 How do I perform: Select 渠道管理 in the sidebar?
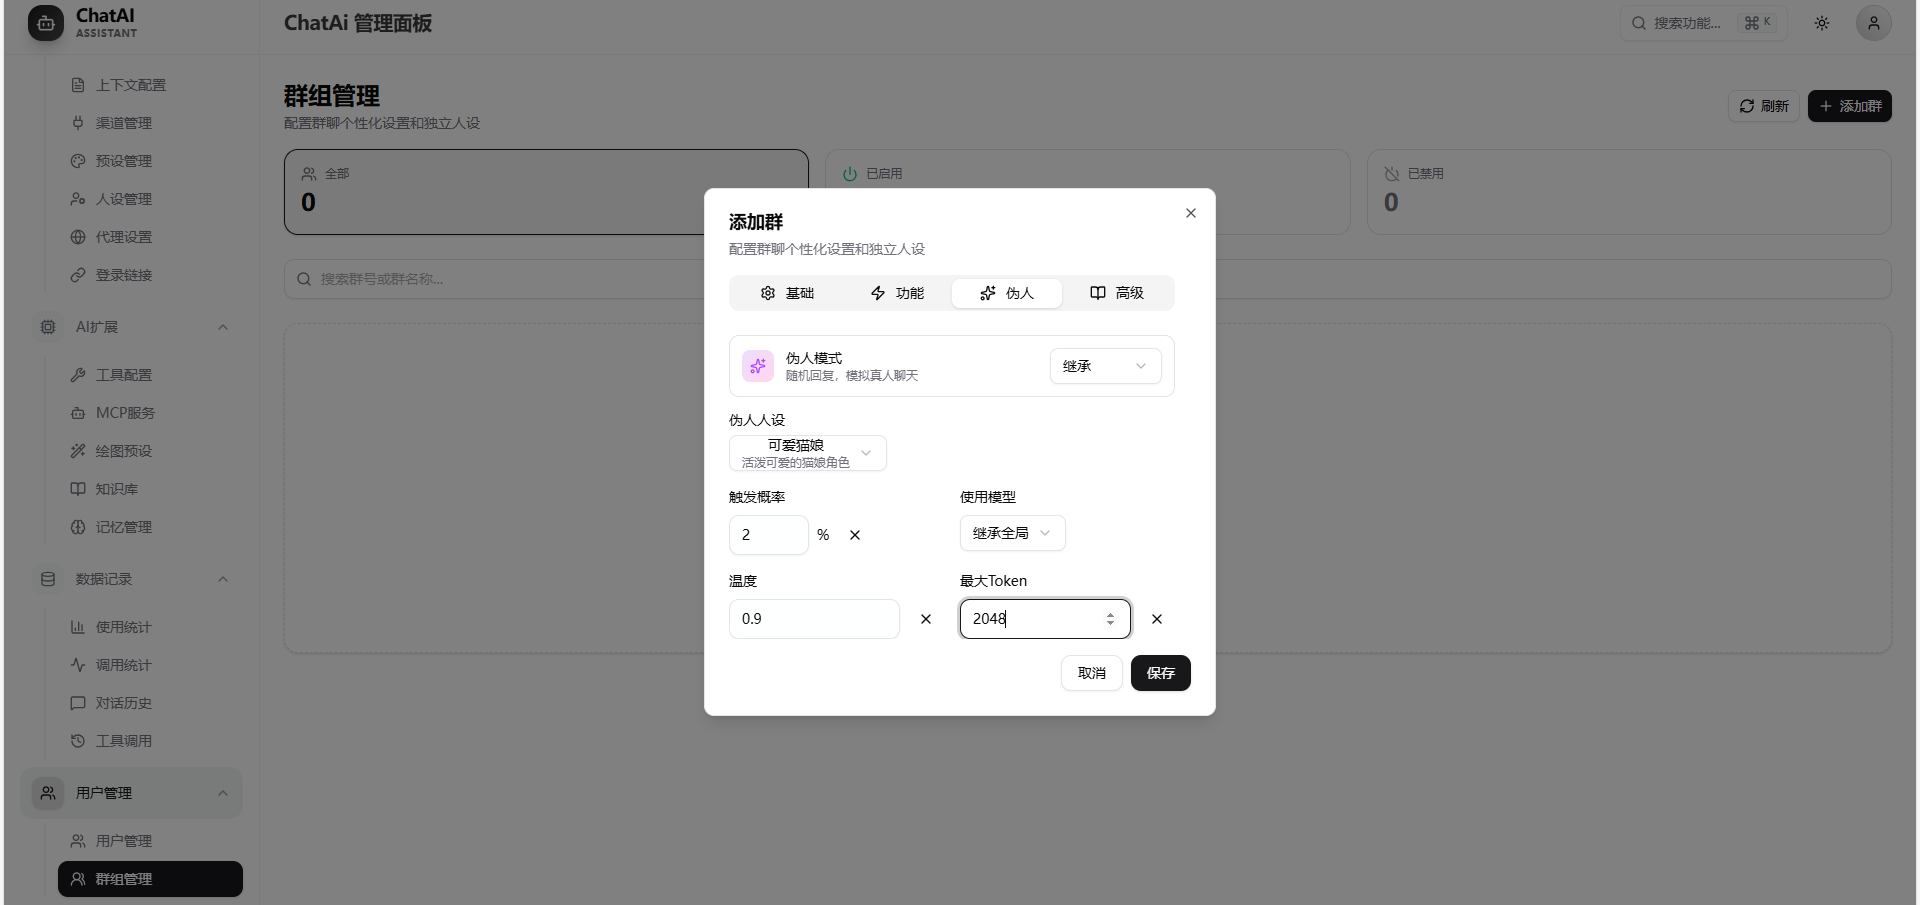point(124,123)
